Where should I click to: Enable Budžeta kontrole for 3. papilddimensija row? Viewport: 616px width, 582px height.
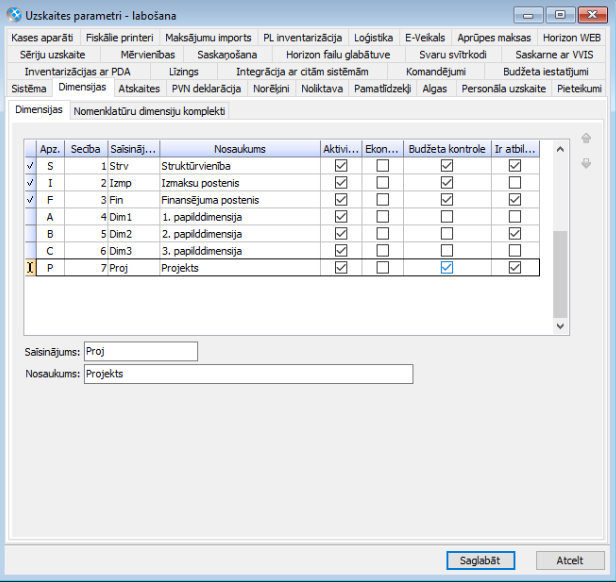[x=447, y=251]
